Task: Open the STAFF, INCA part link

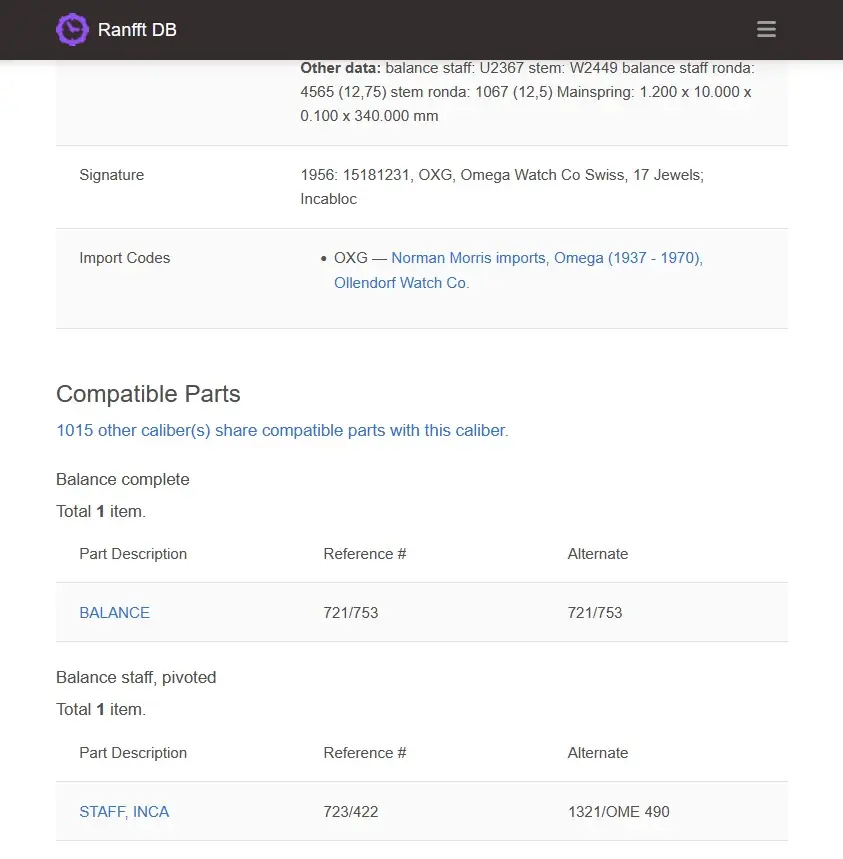Action: point(124,812)
